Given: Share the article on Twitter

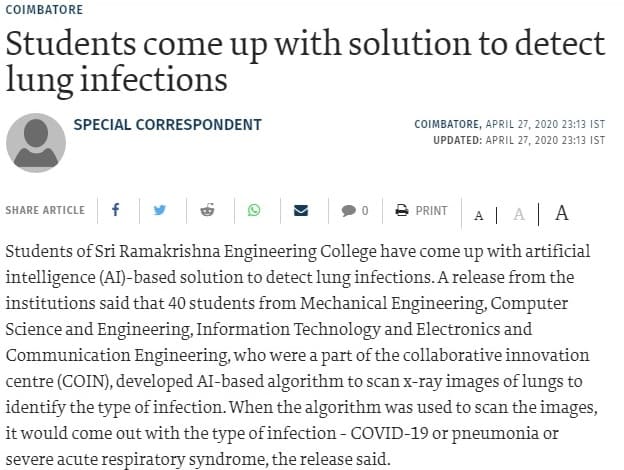Looking at the screenshot, I should click(160, 210).
